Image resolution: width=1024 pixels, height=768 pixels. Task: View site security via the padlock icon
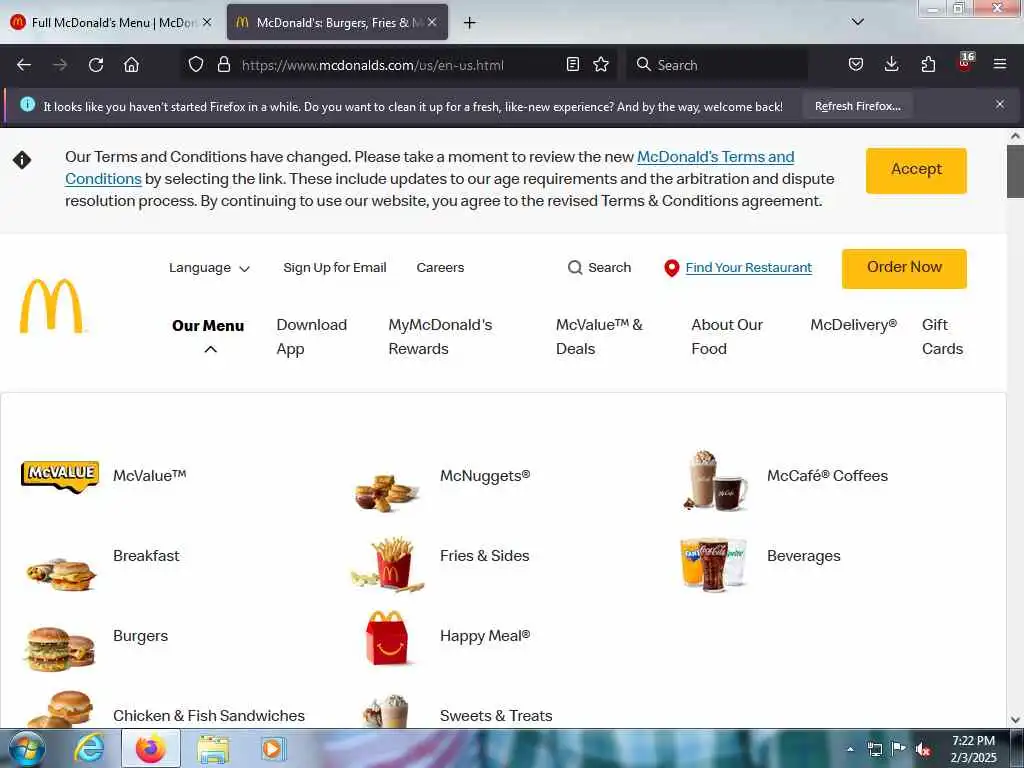(x=224, y=65)
